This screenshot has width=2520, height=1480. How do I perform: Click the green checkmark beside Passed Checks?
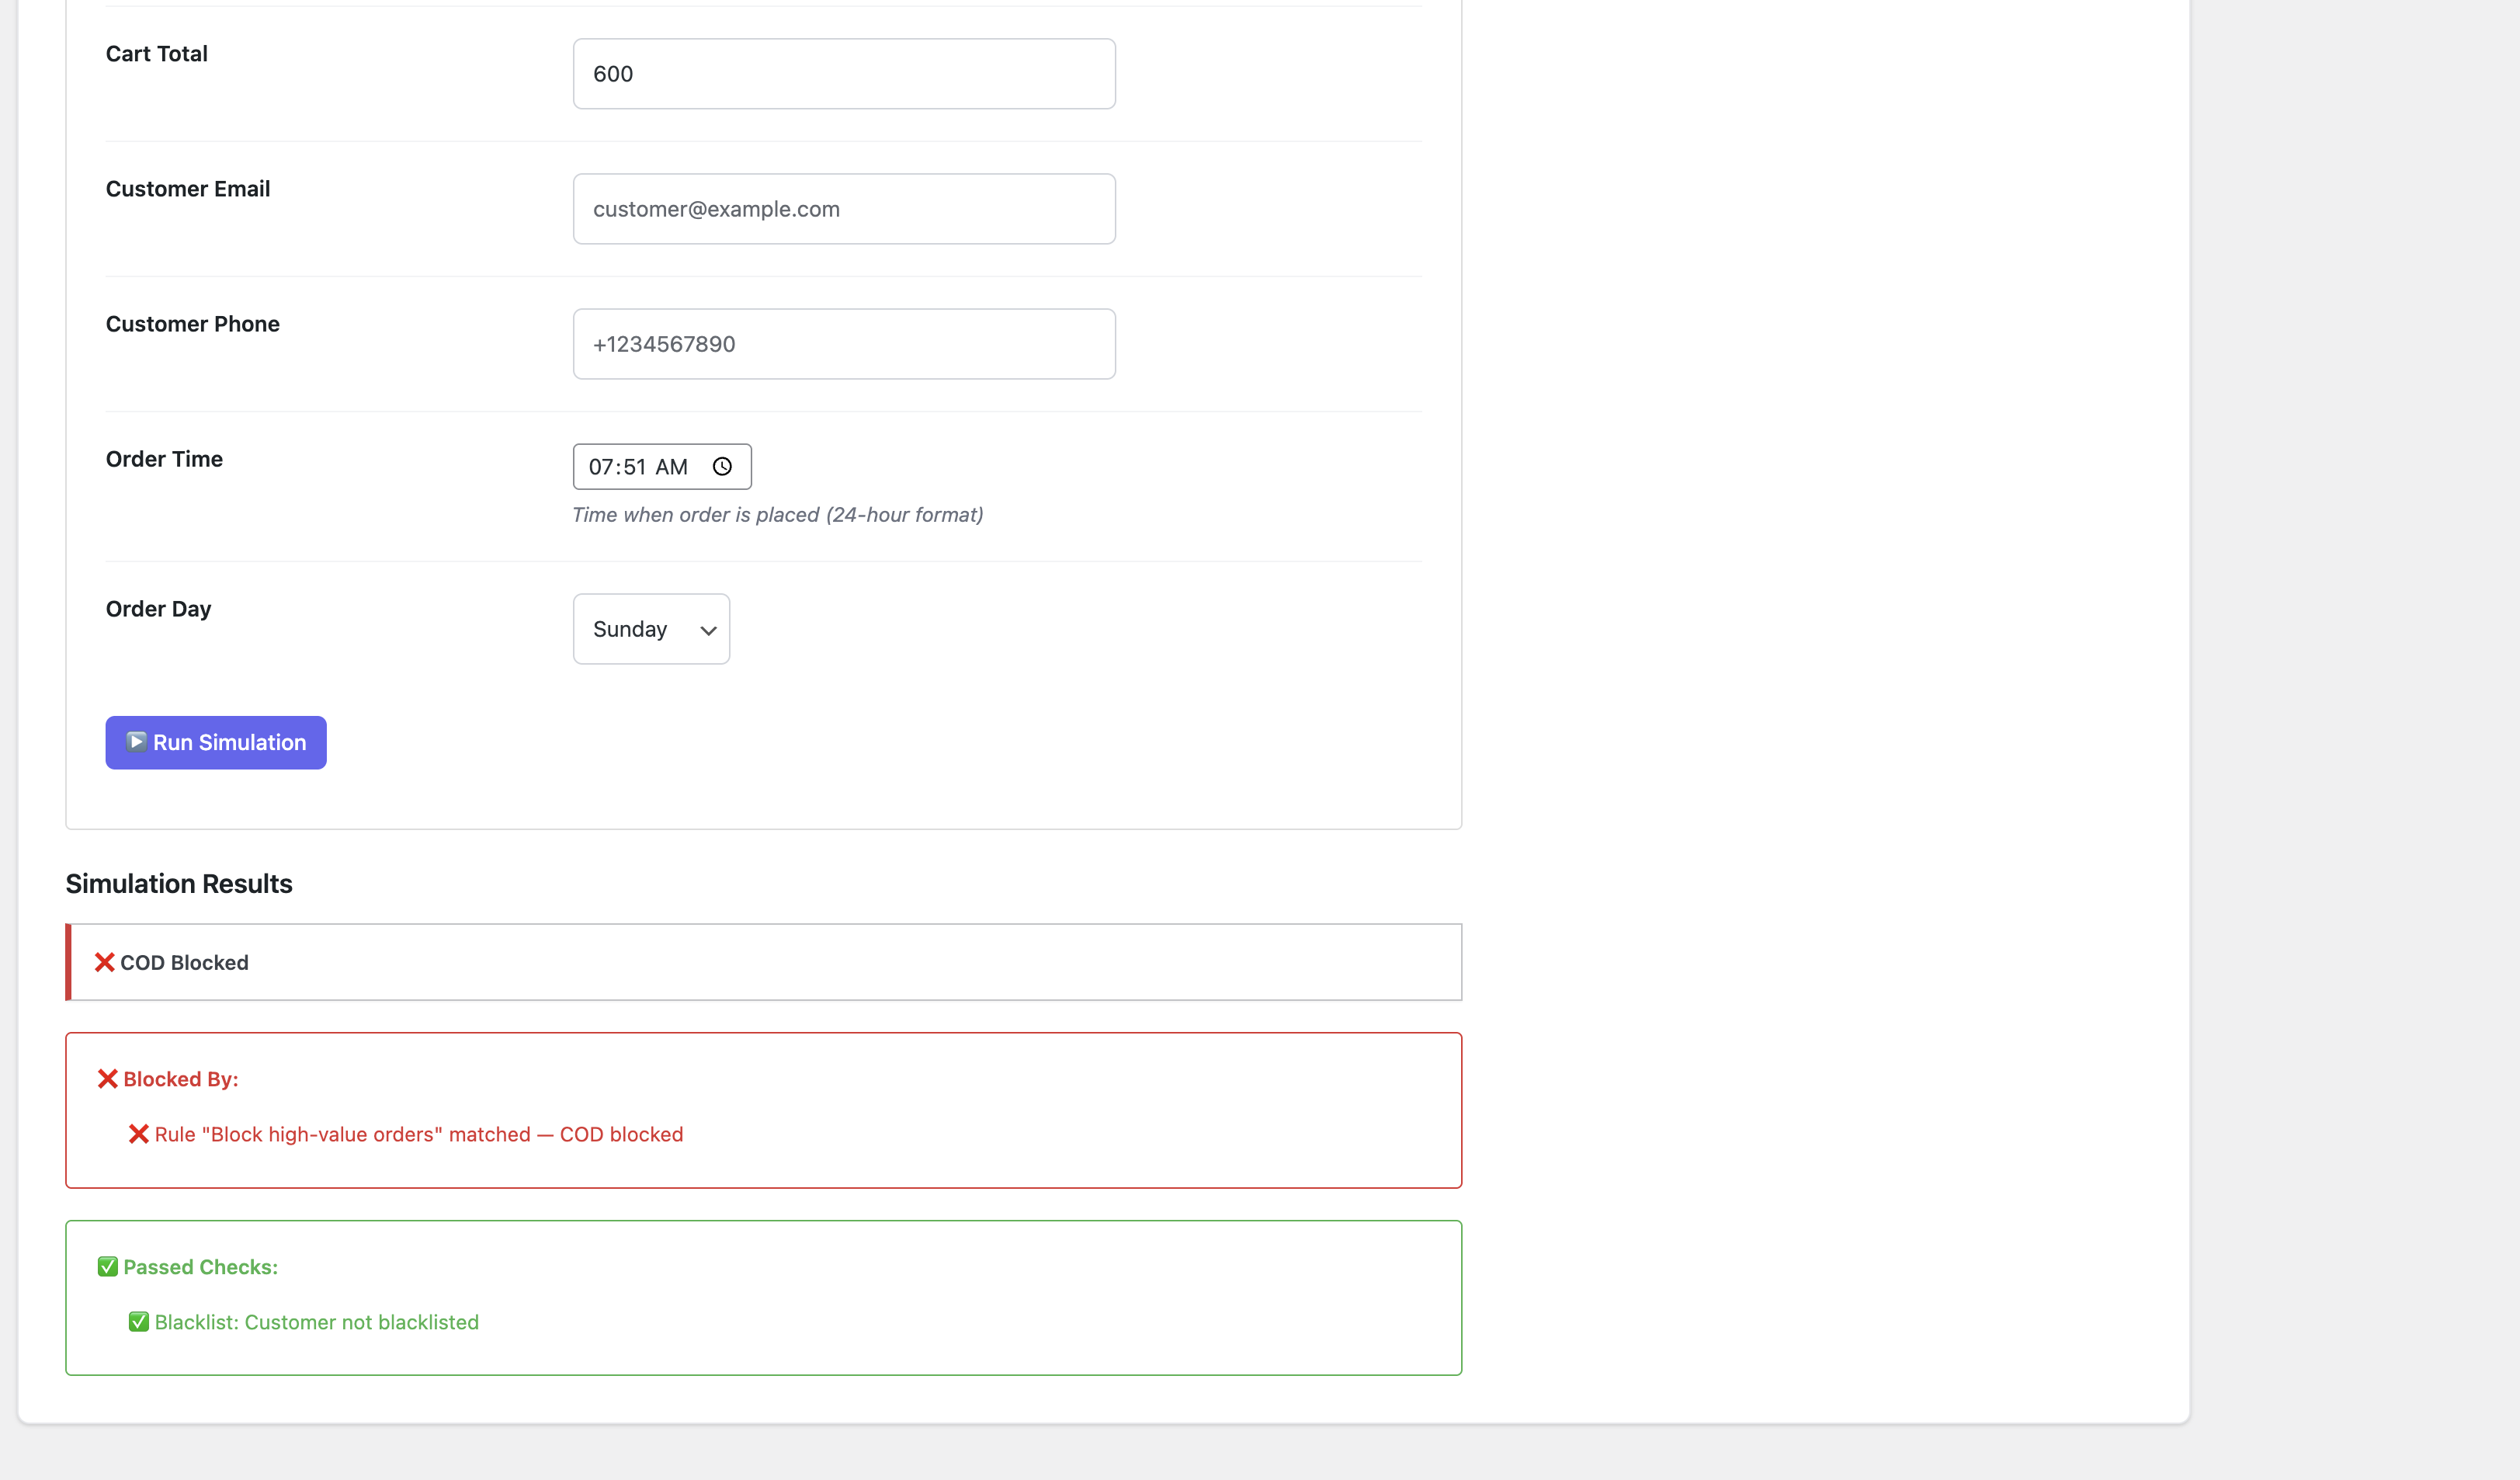pyautogui.click(x=107, y=1266)
